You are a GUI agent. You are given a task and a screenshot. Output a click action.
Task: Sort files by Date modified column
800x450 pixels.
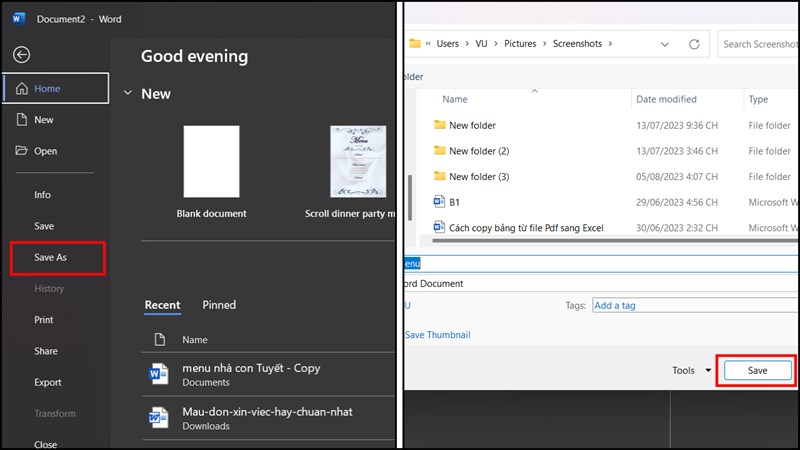coord(666,99)
